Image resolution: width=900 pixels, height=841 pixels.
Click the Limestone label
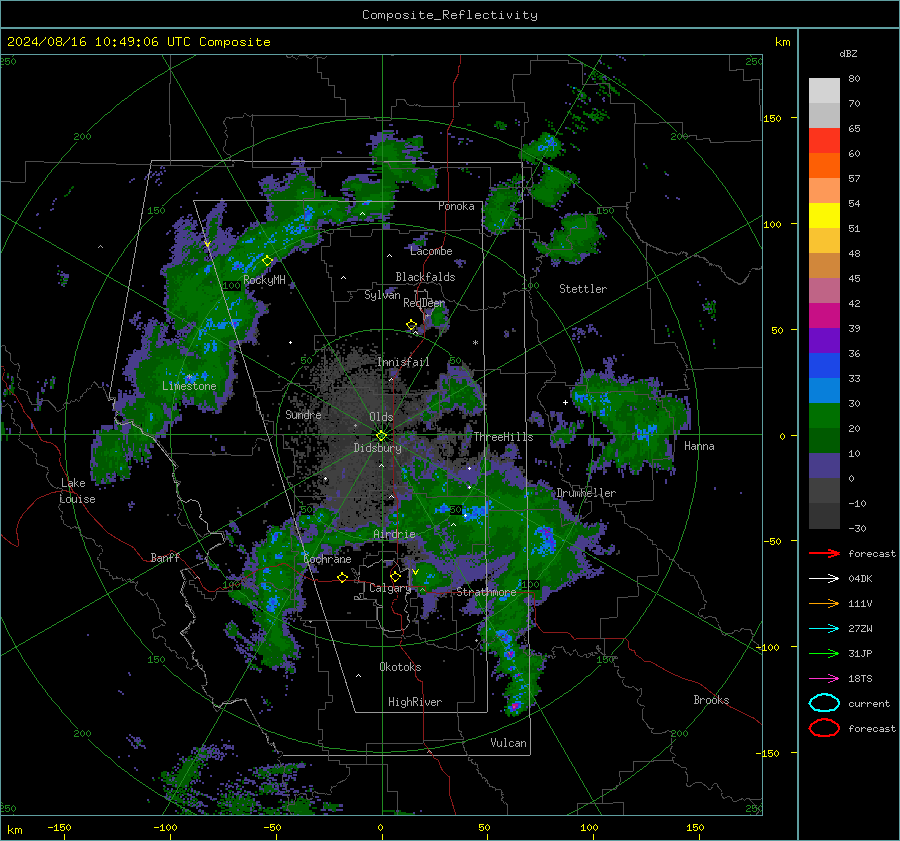point(189,386)
